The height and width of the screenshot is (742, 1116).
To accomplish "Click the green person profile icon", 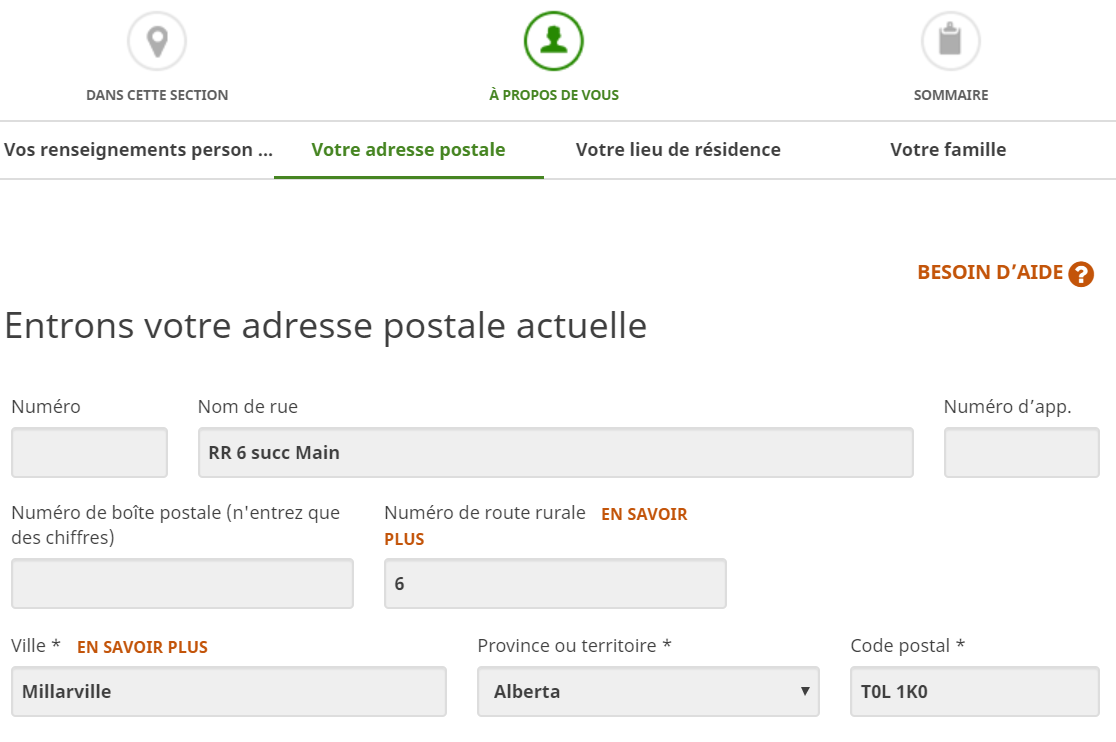I will coord(554,41).
